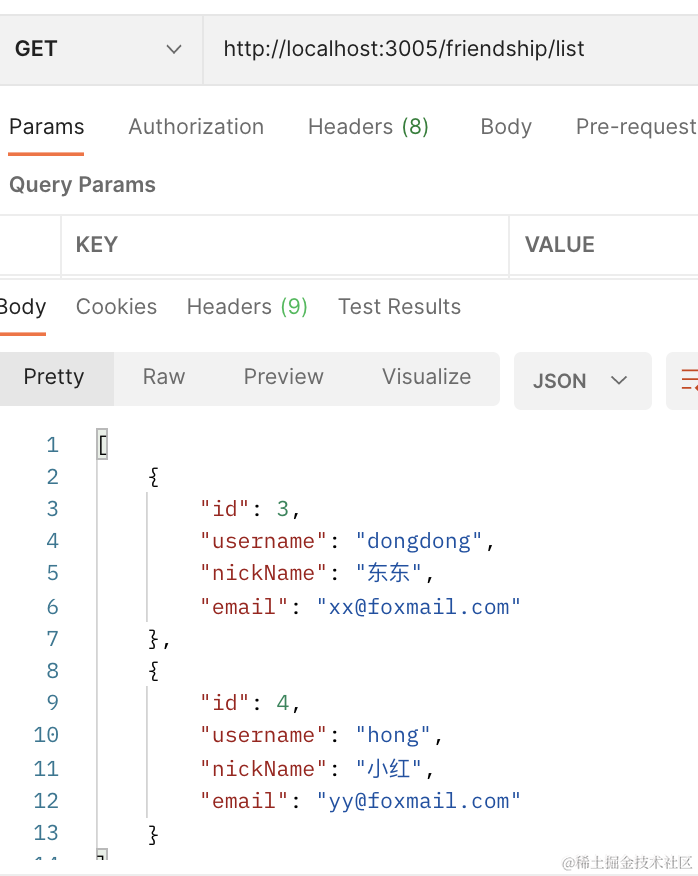Click the chevron arrow next to GET
This screenshot has height=876, width=698.
click(174, 49)
